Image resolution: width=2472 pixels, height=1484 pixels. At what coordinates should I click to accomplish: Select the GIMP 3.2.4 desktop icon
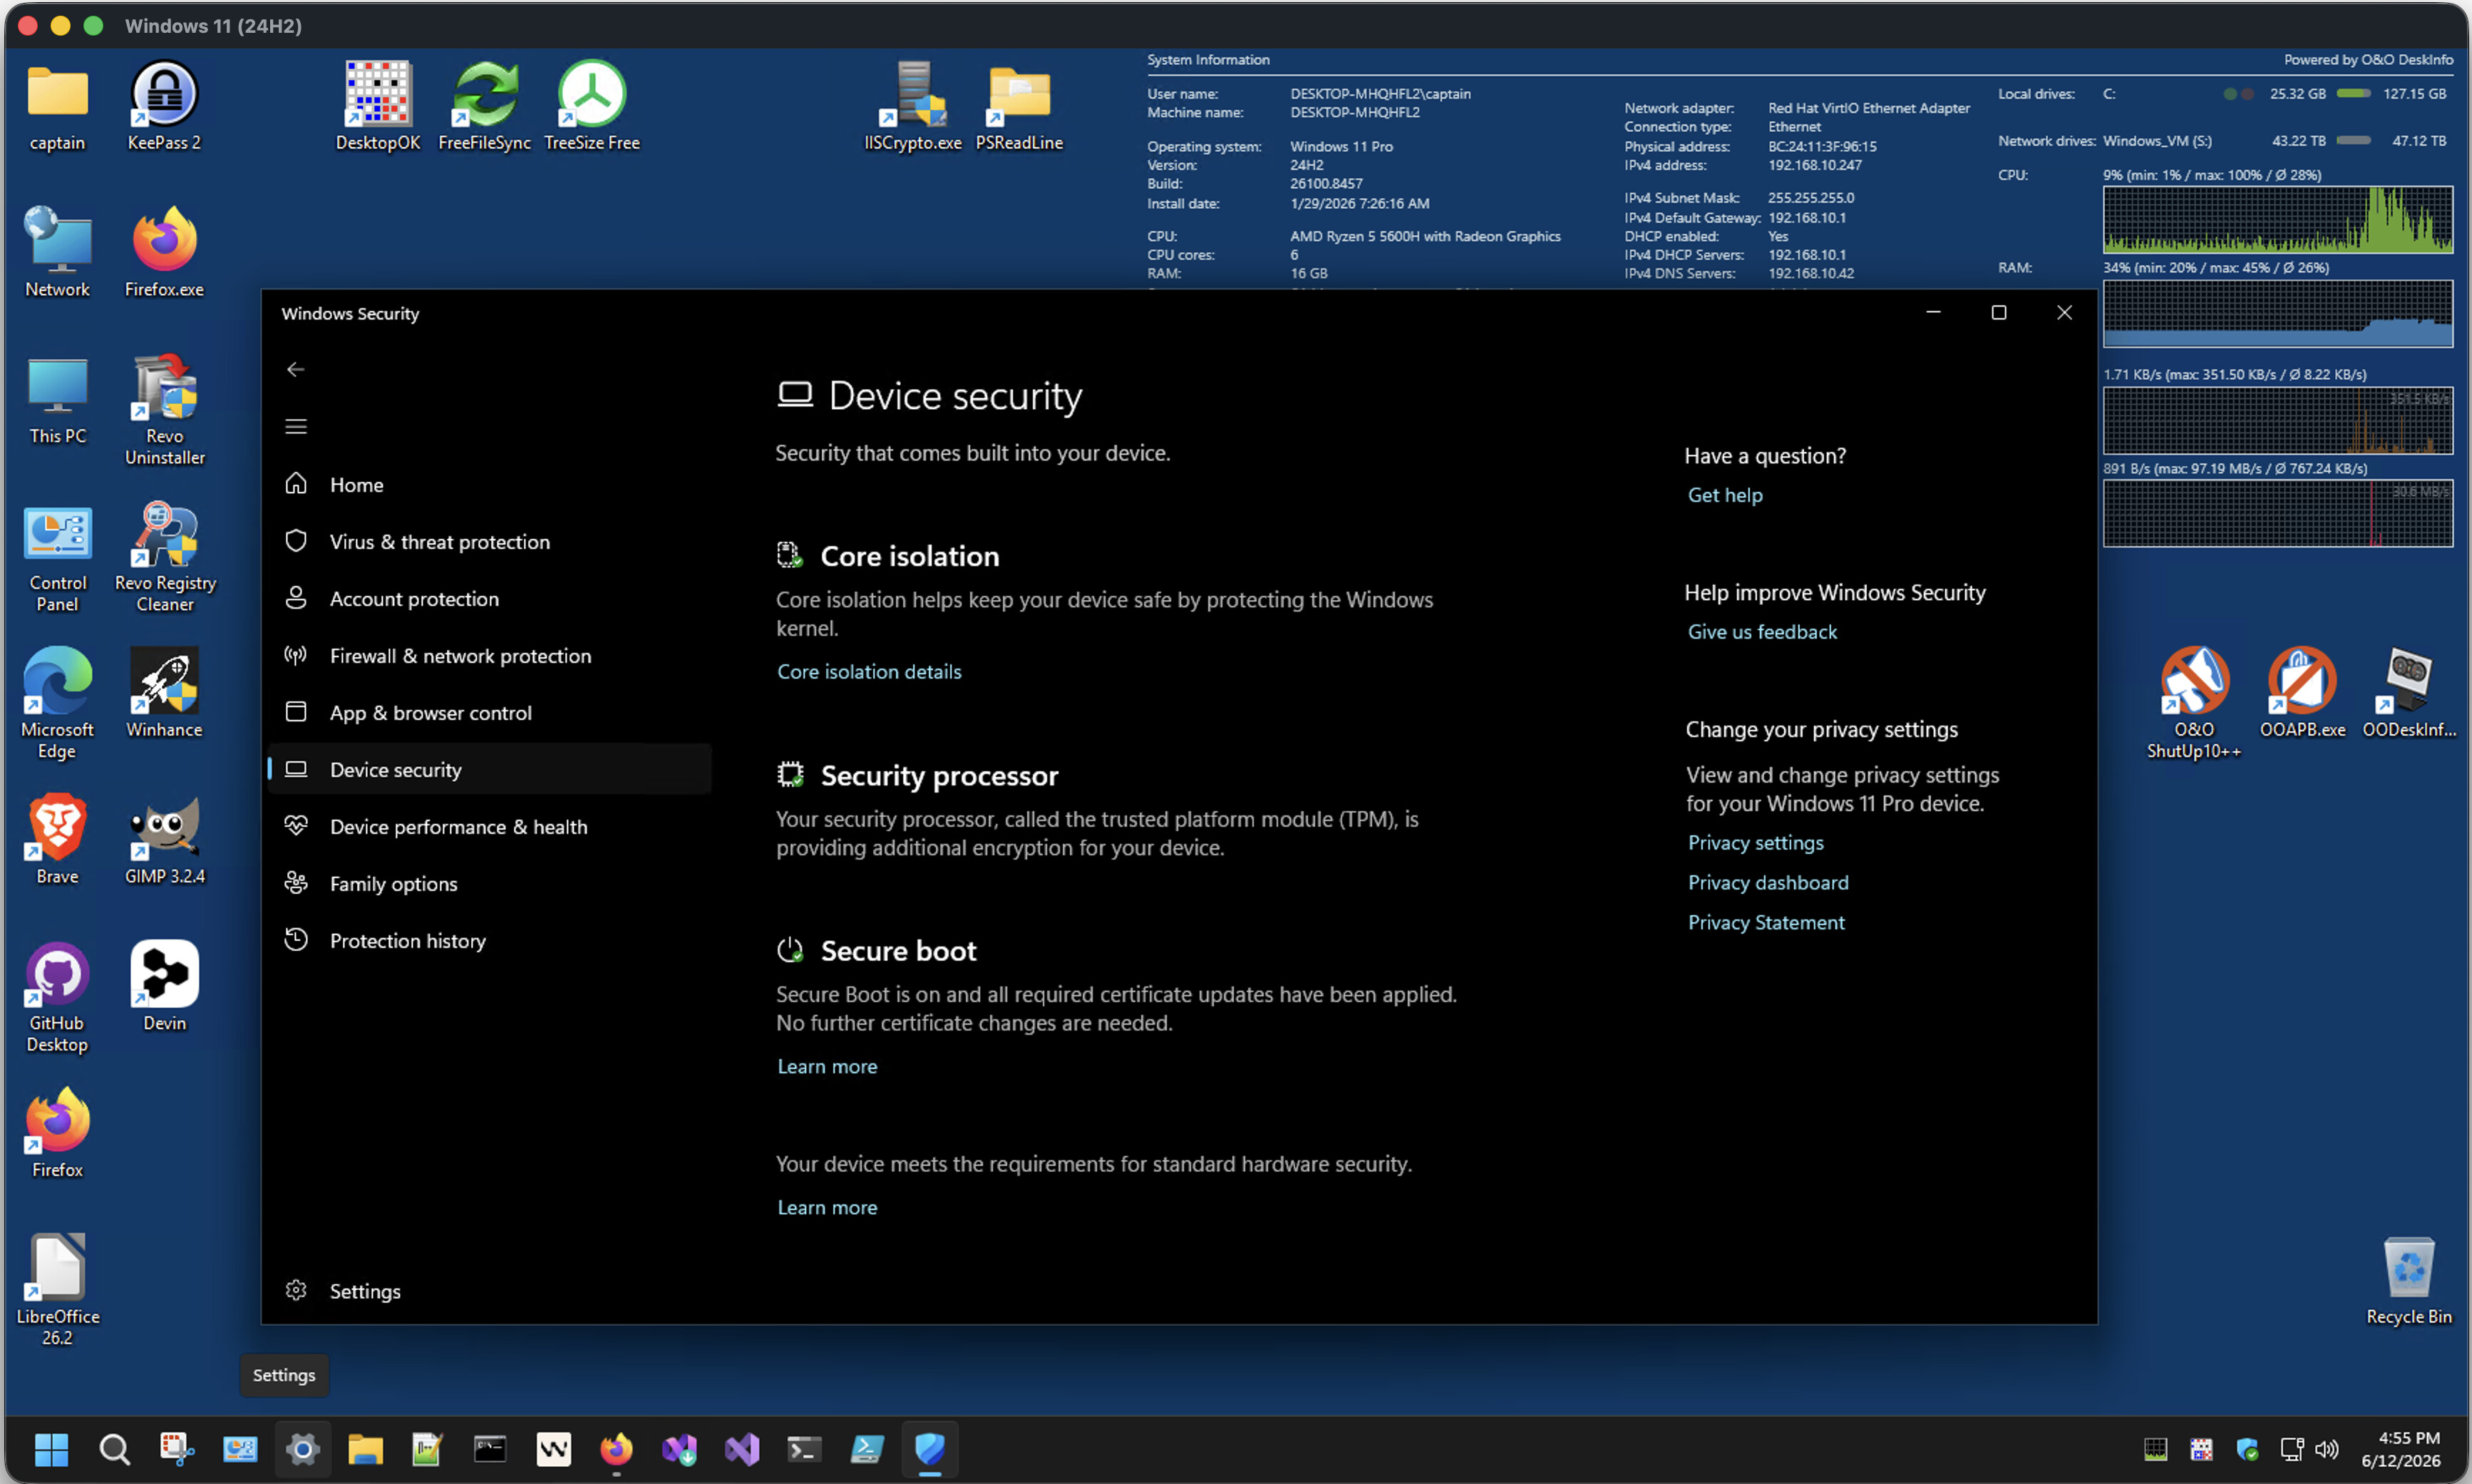(x=164, y=841)
